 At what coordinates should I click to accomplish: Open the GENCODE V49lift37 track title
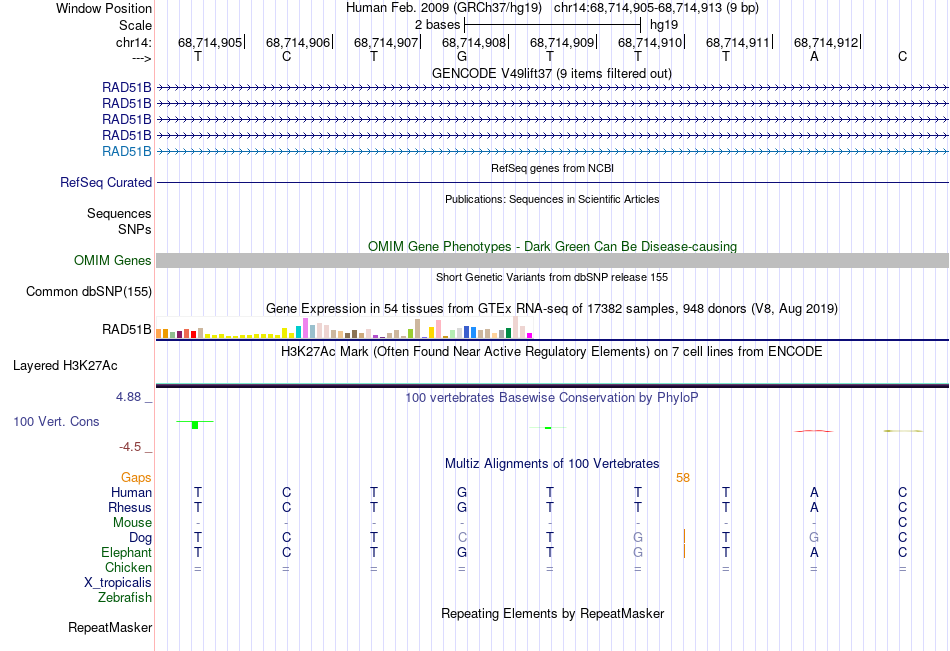pyautogui.click(x=552, y=73)
